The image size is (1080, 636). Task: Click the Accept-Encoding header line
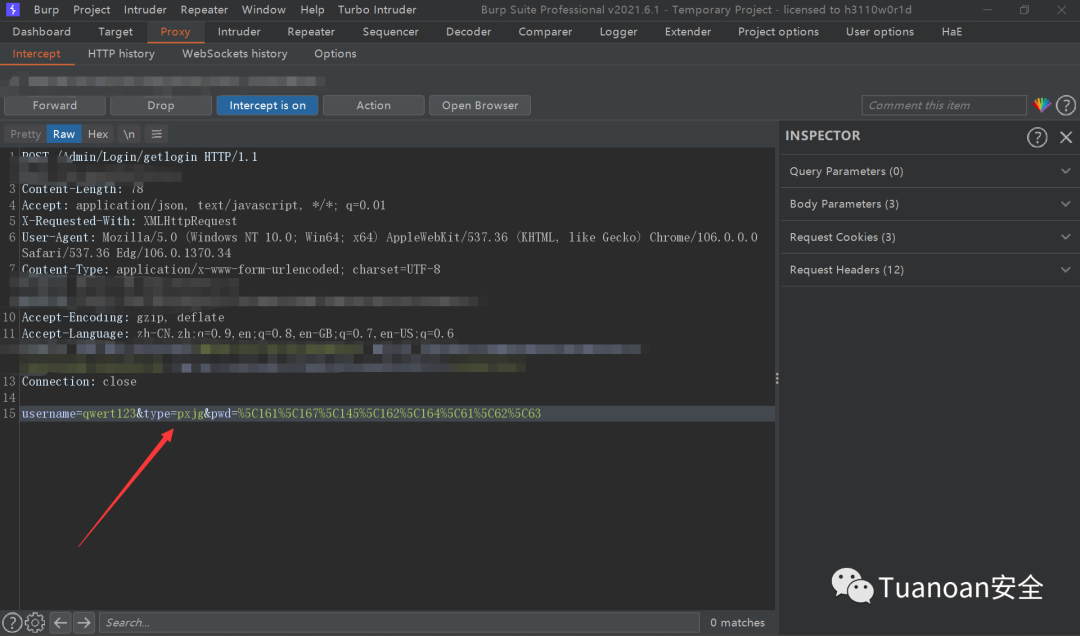click(123, 317)
